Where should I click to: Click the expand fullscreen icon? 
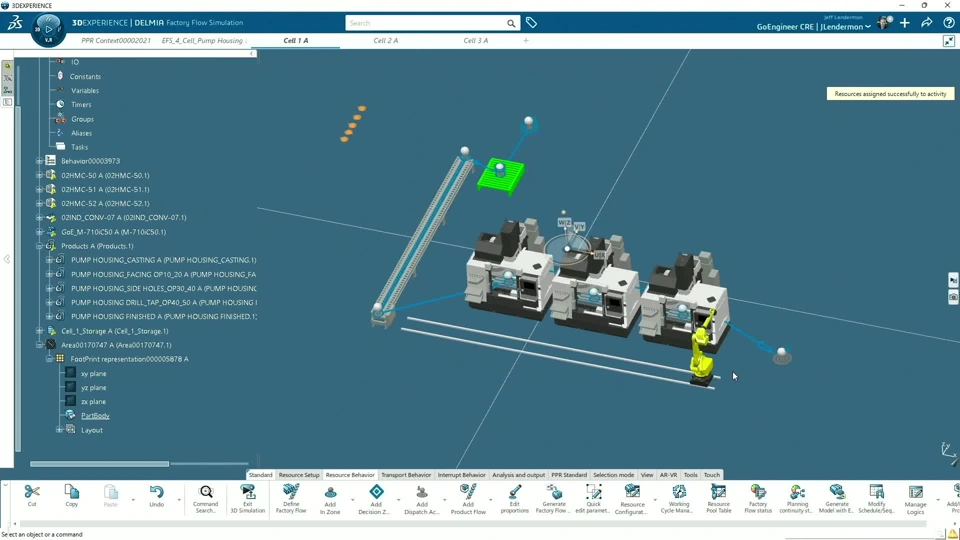coord(949,41)
